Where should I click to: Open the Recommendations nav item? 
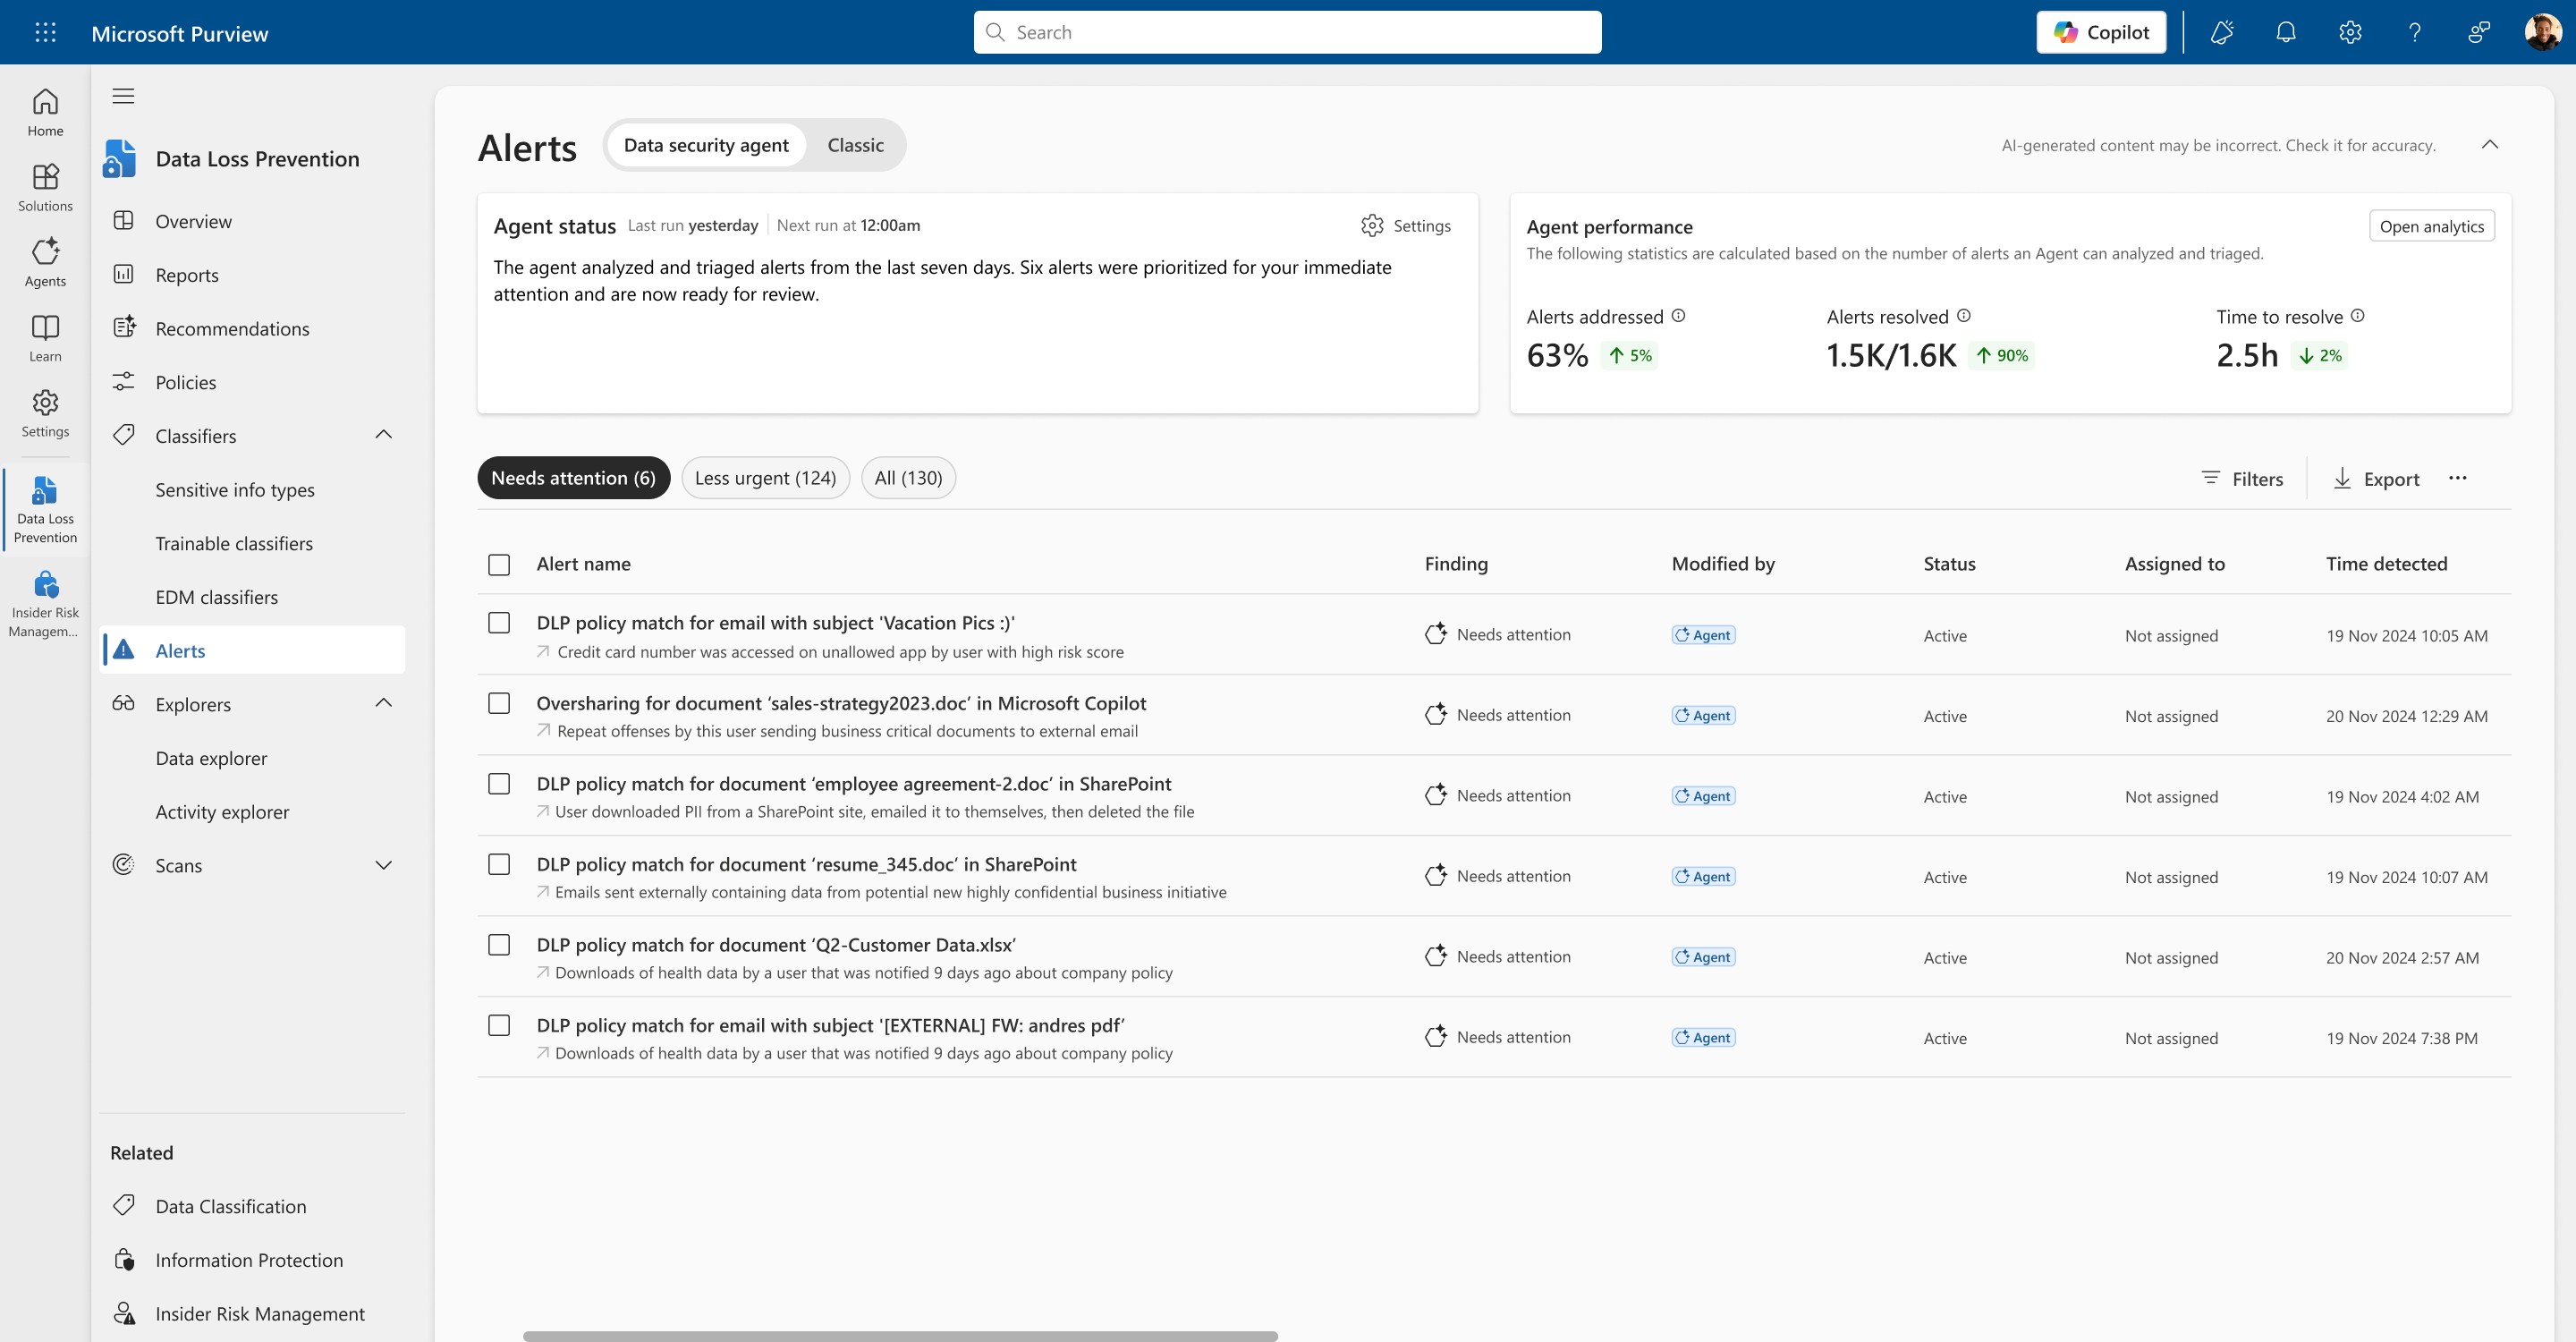pyautogui.click(x=252, y=329)
